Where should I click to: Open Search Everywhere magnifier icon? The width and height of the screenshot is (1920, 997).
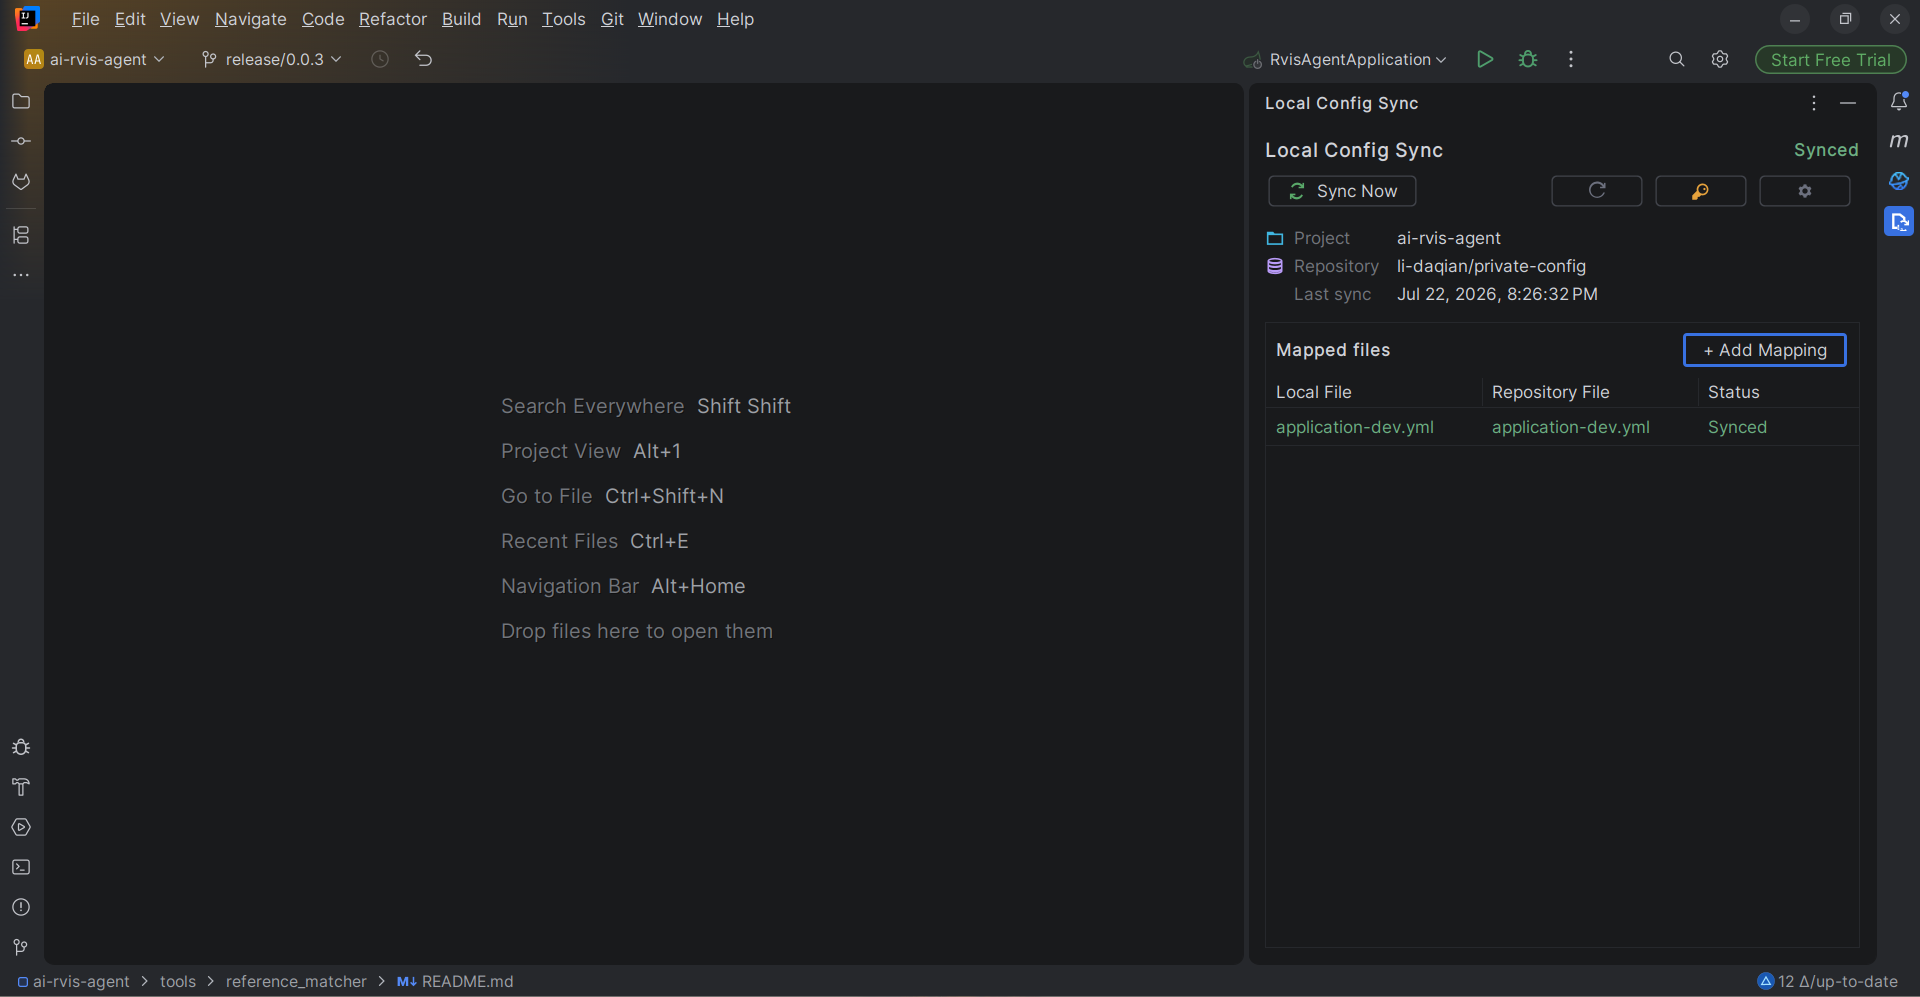click(x=1677, y=59)
